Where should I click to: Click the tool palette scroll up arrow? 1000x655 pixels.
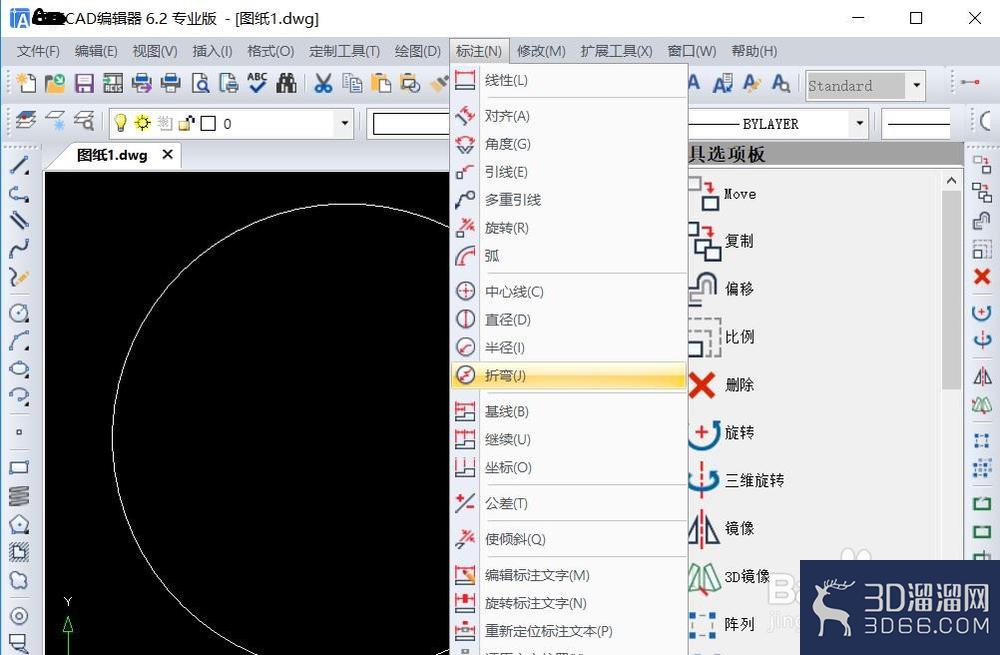pos(952,180)
